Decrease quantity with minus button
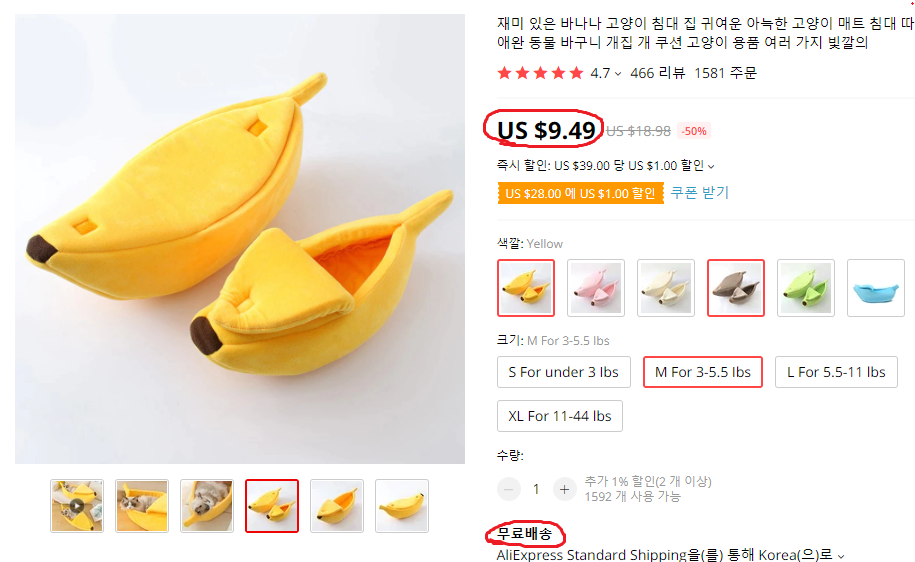This screenshot has width=915, height=562. coord(509,489)
